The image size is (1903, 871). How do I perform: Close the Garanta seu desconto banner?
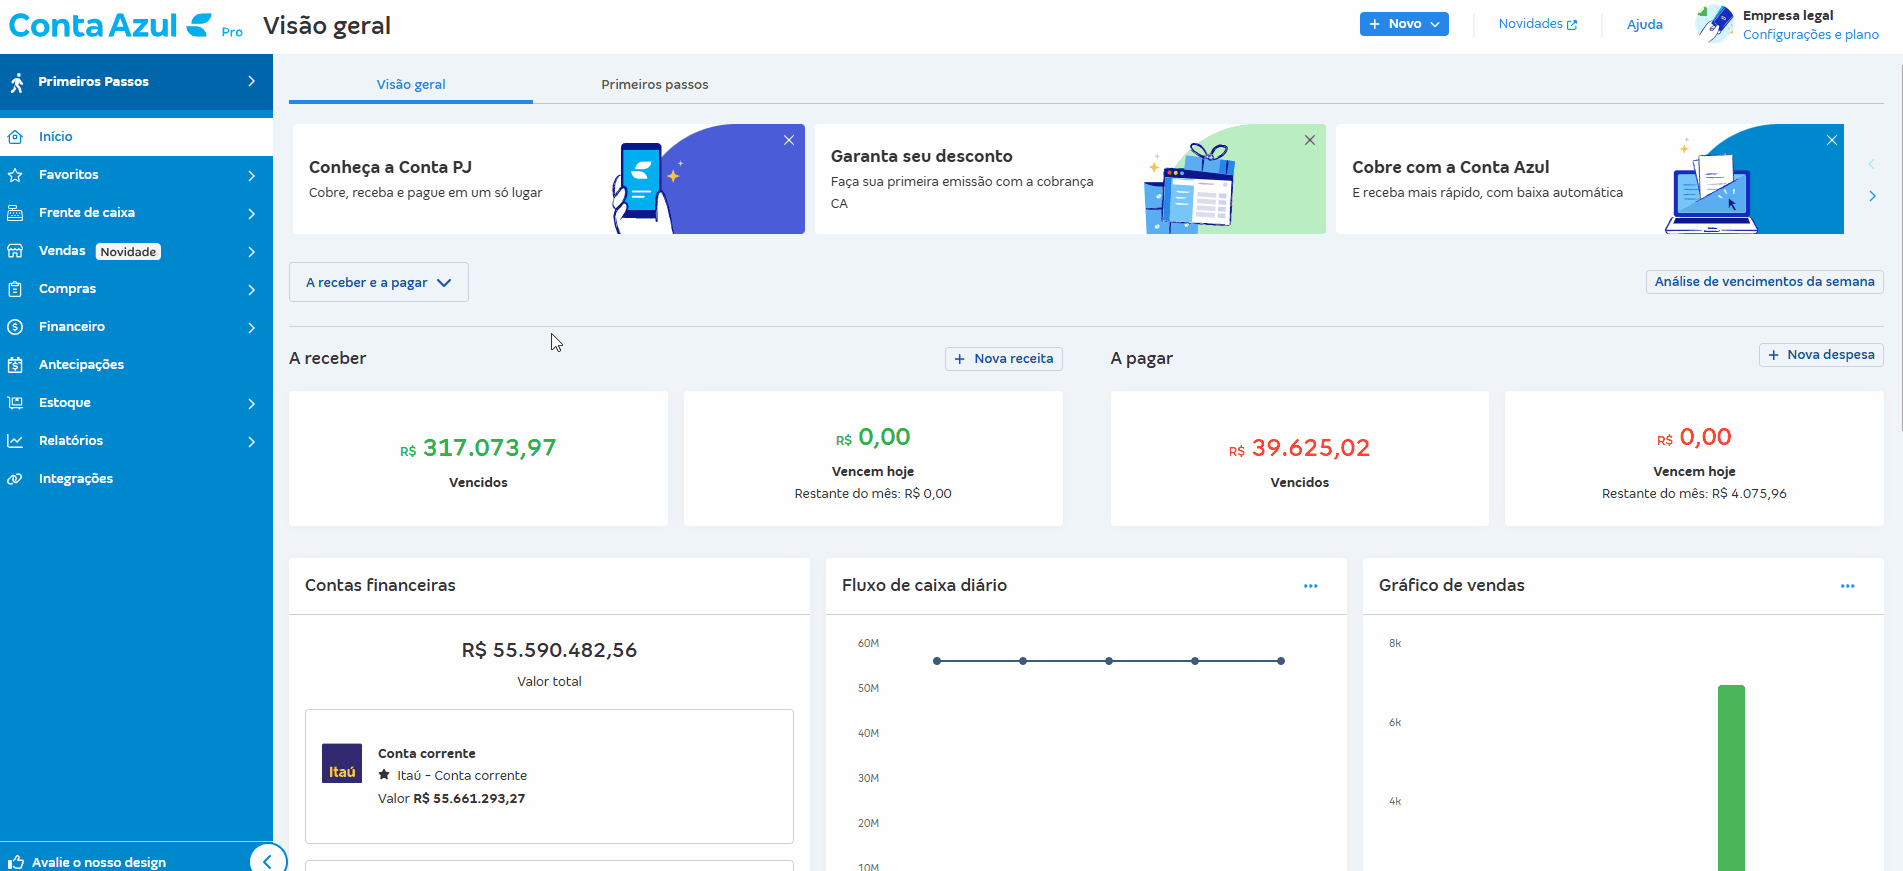[x=1310, y=140]
